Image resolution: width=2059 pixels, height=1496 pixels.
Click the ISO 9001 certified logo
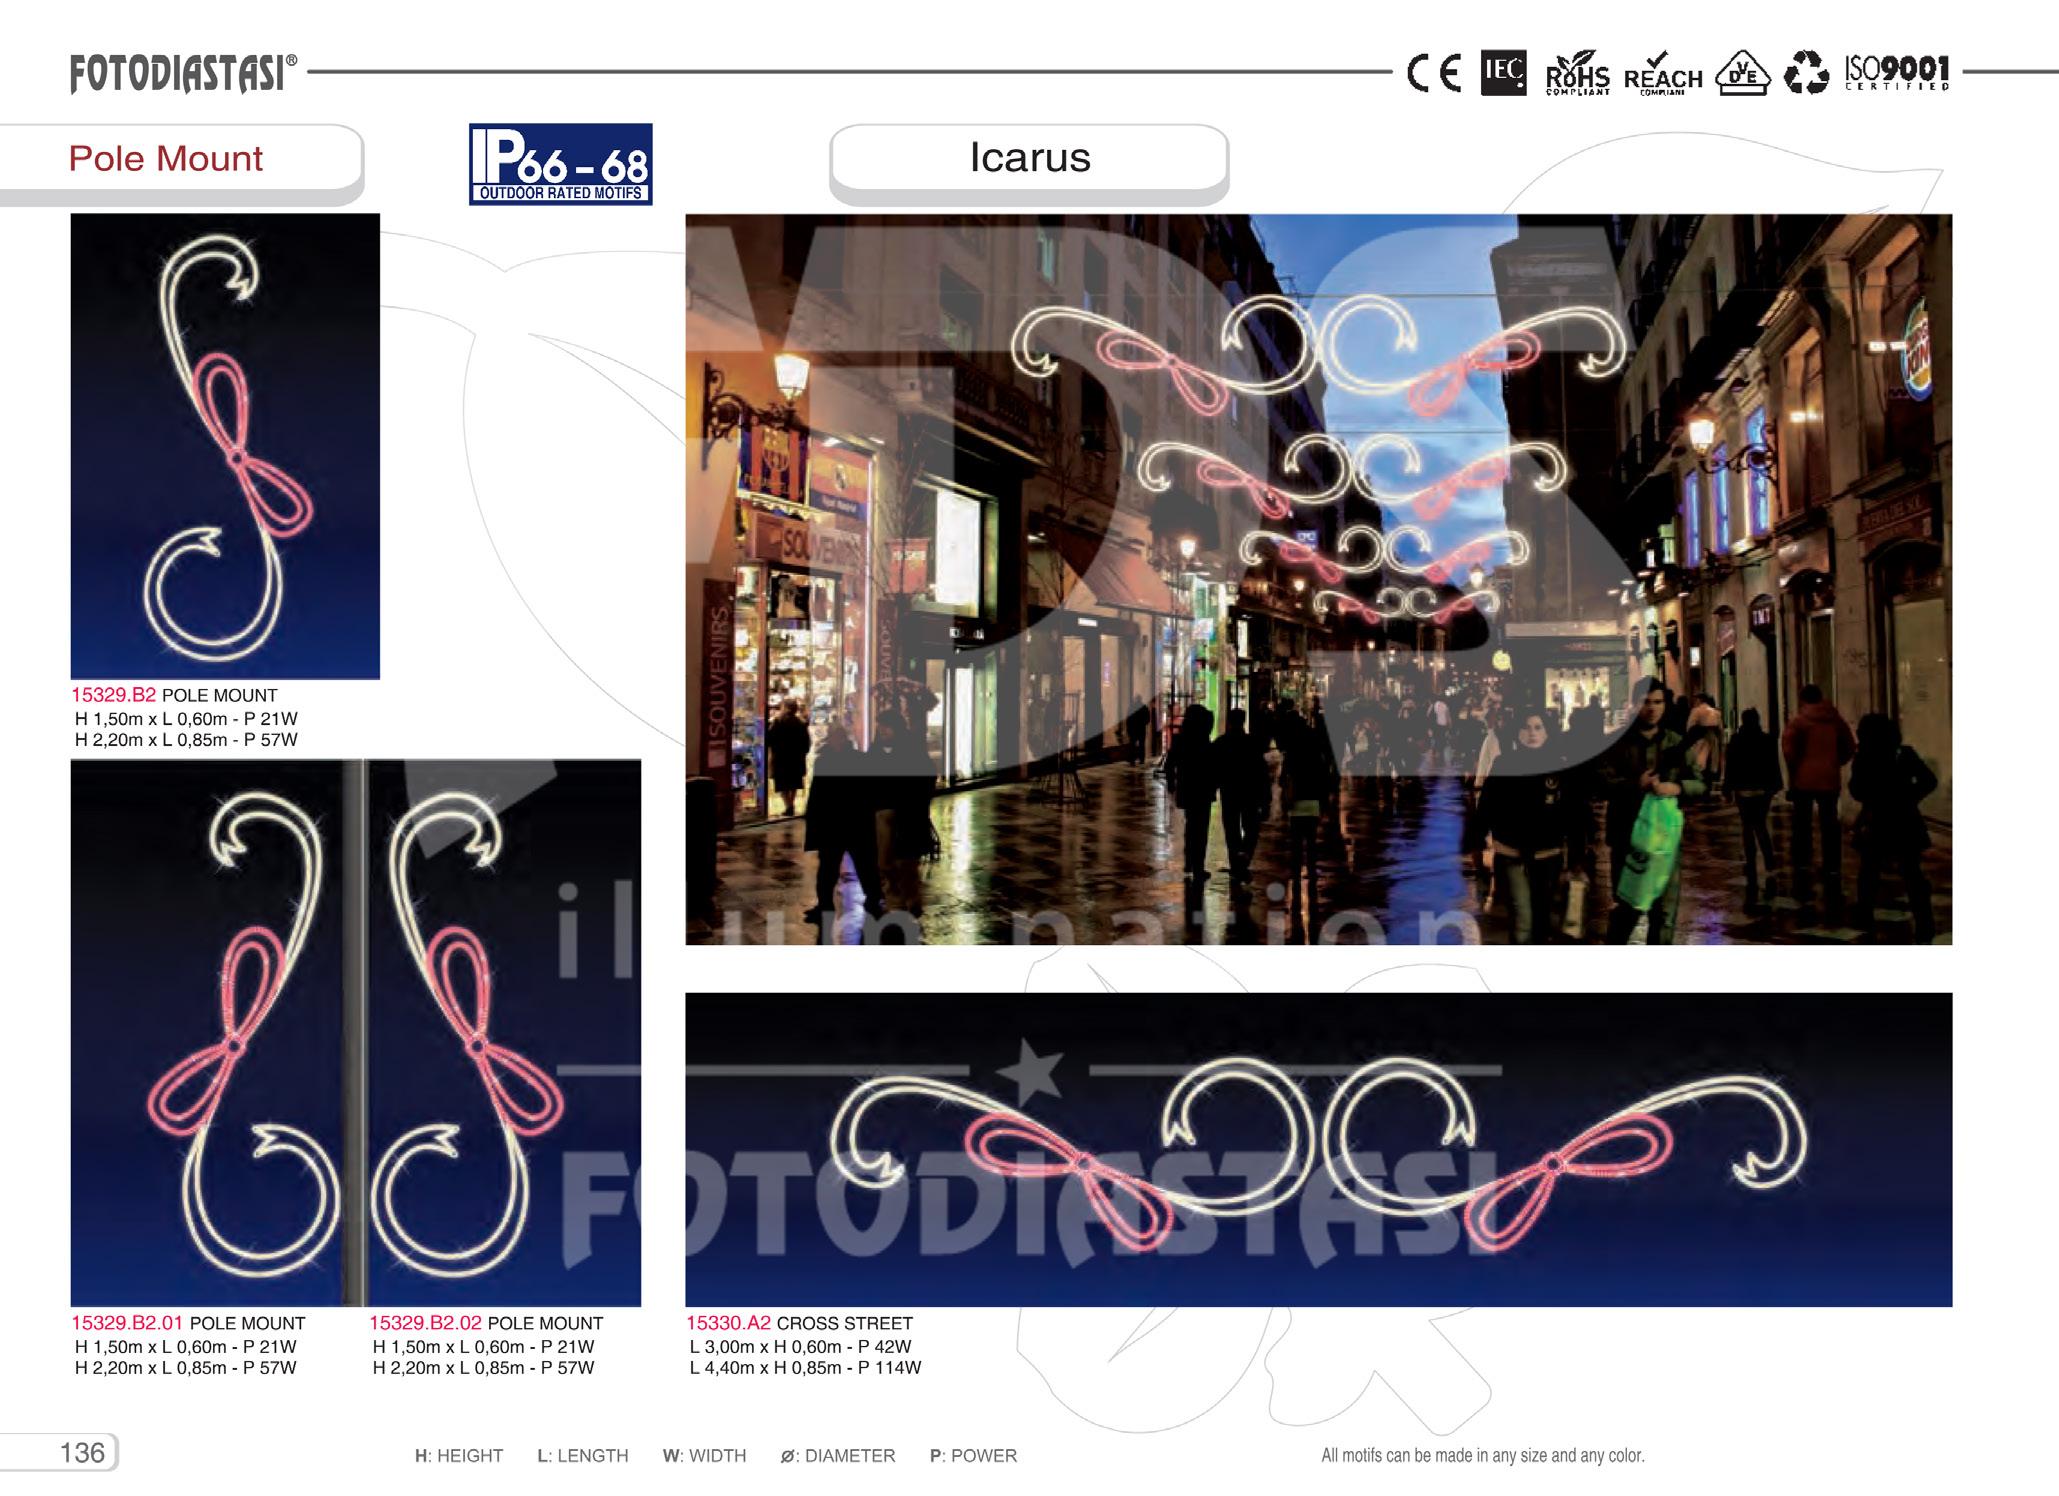click(1897, 73)
